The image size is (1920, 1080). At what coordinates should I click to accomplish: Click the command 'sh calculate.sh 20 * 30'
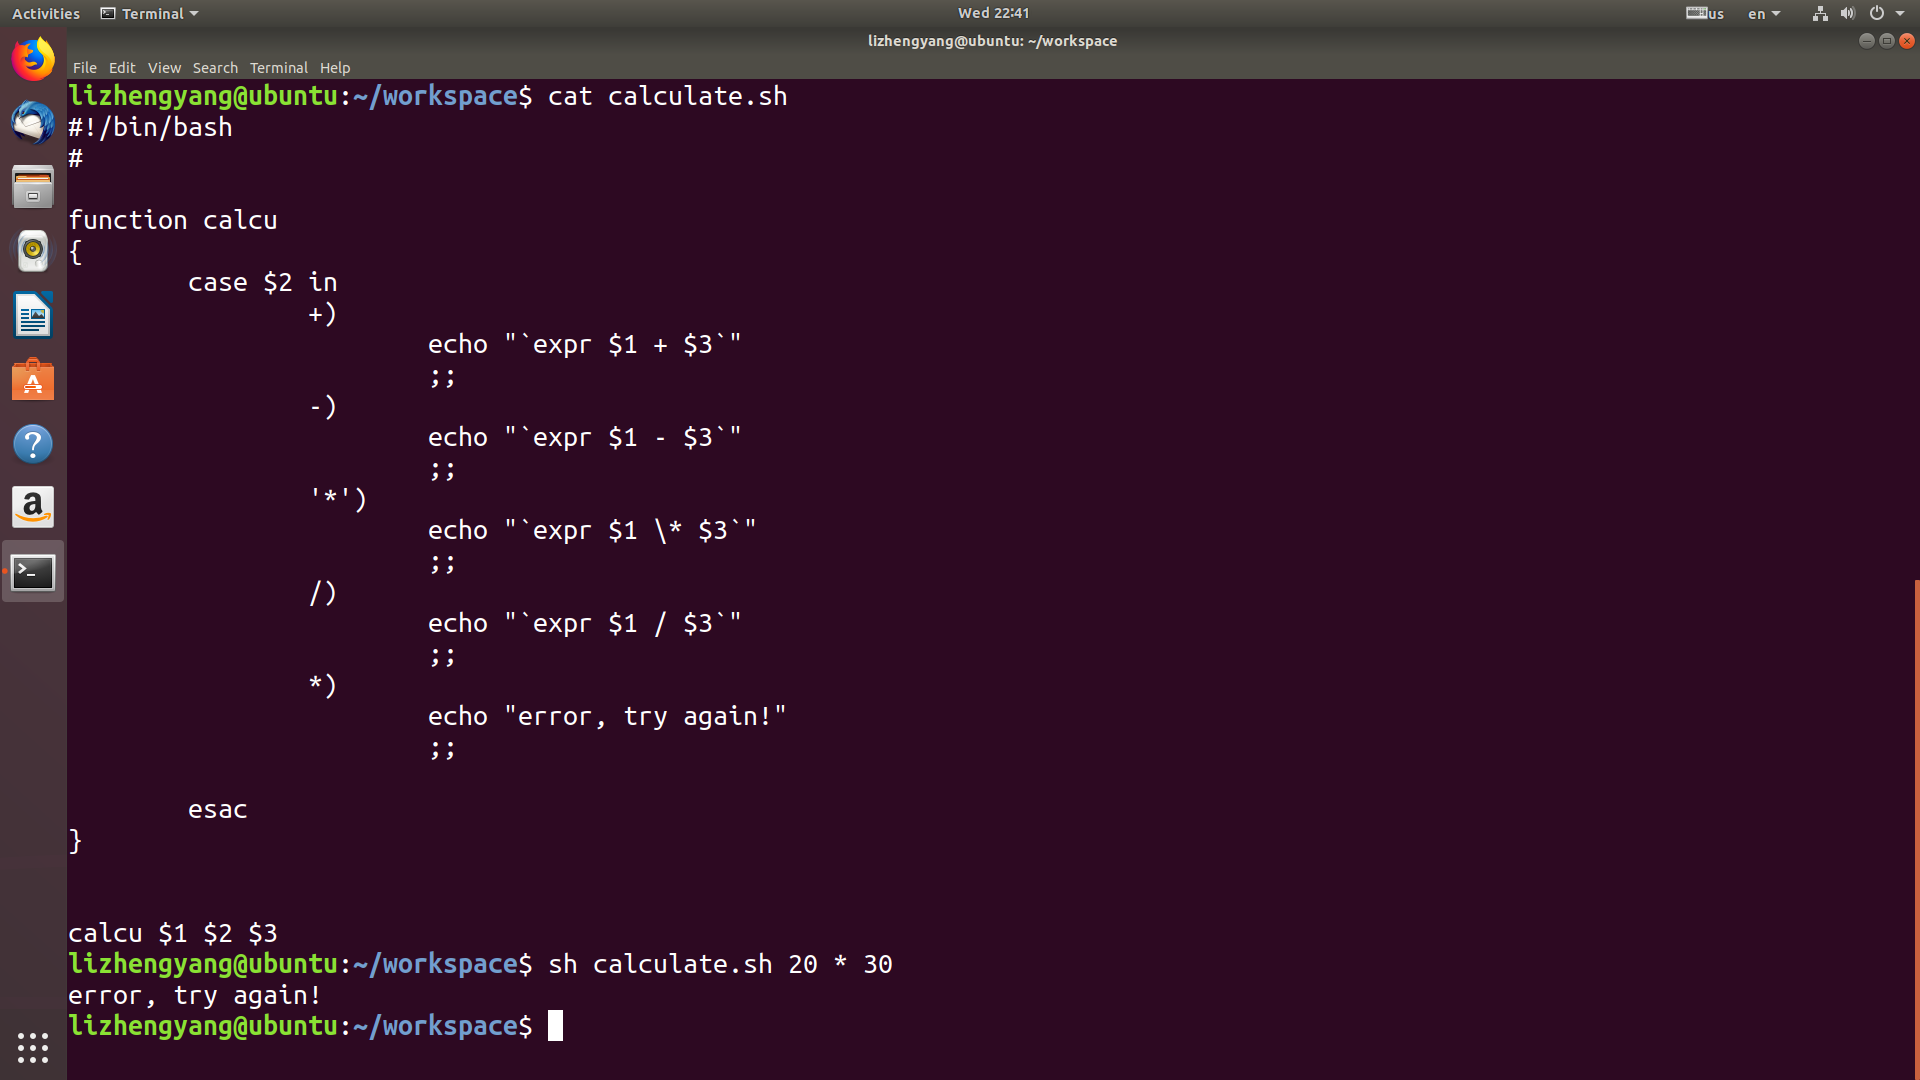click(x=720, y=964)
